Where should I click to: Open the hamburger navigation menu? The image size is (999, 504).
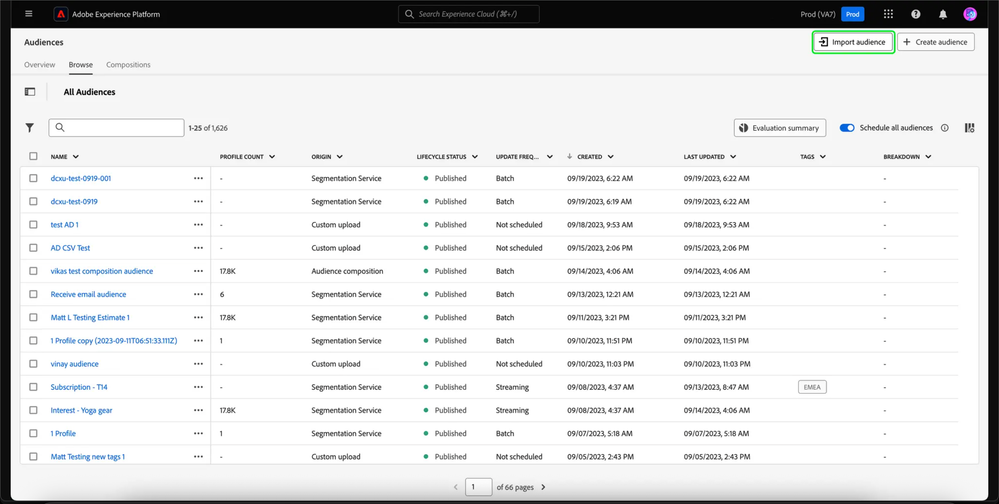click(x=29, y=14)
